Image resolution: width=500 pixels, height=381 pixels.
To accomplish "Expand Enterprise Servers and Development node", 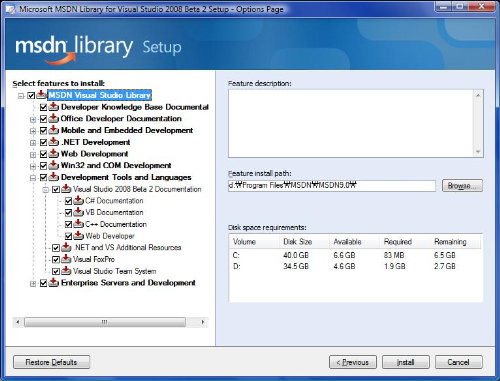I will [x=33, y=284].
